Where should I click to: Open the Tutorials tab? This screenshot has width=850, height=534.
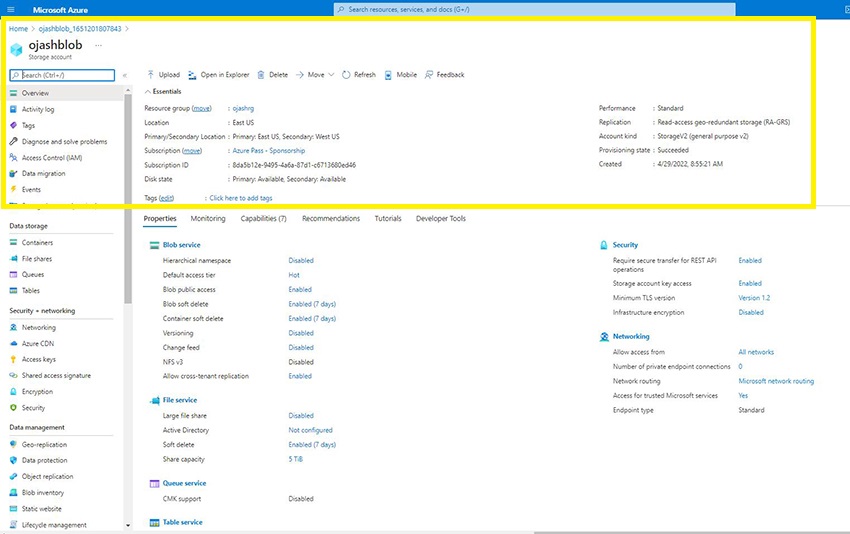pyautogui.click(x=388, y=218)
